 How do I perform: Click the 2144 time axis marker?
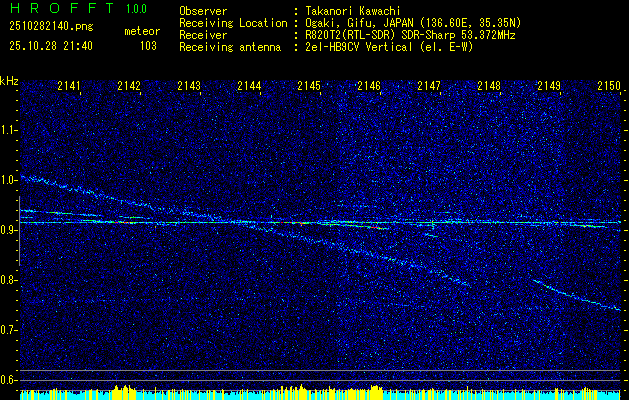pyautogui.click(x=249, y=85)
